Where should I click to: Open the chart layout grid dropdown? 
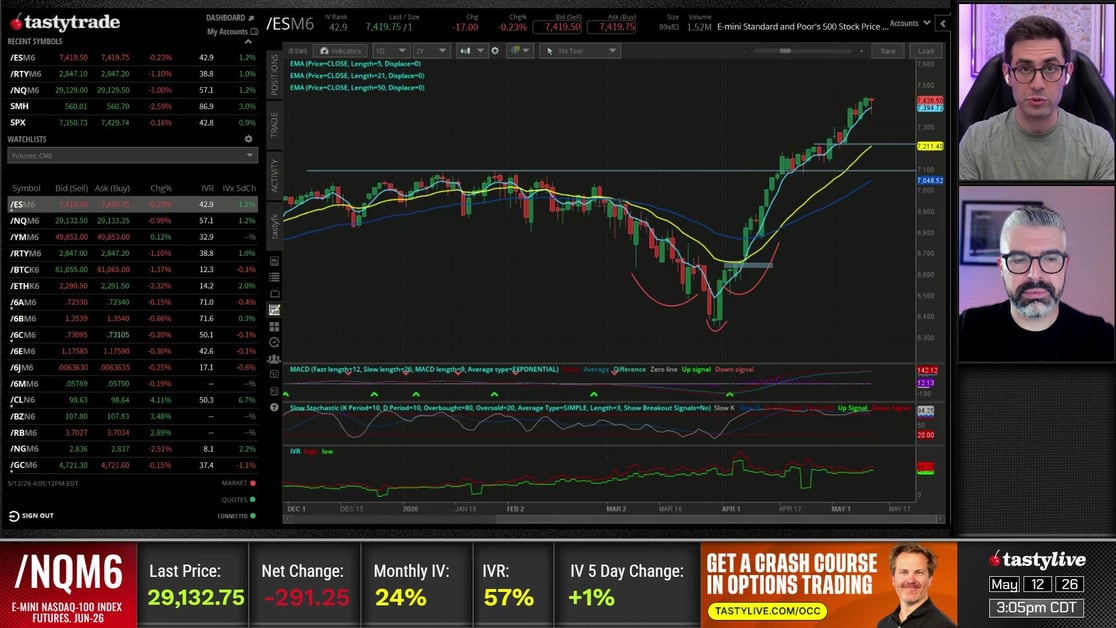pos(520,51)
